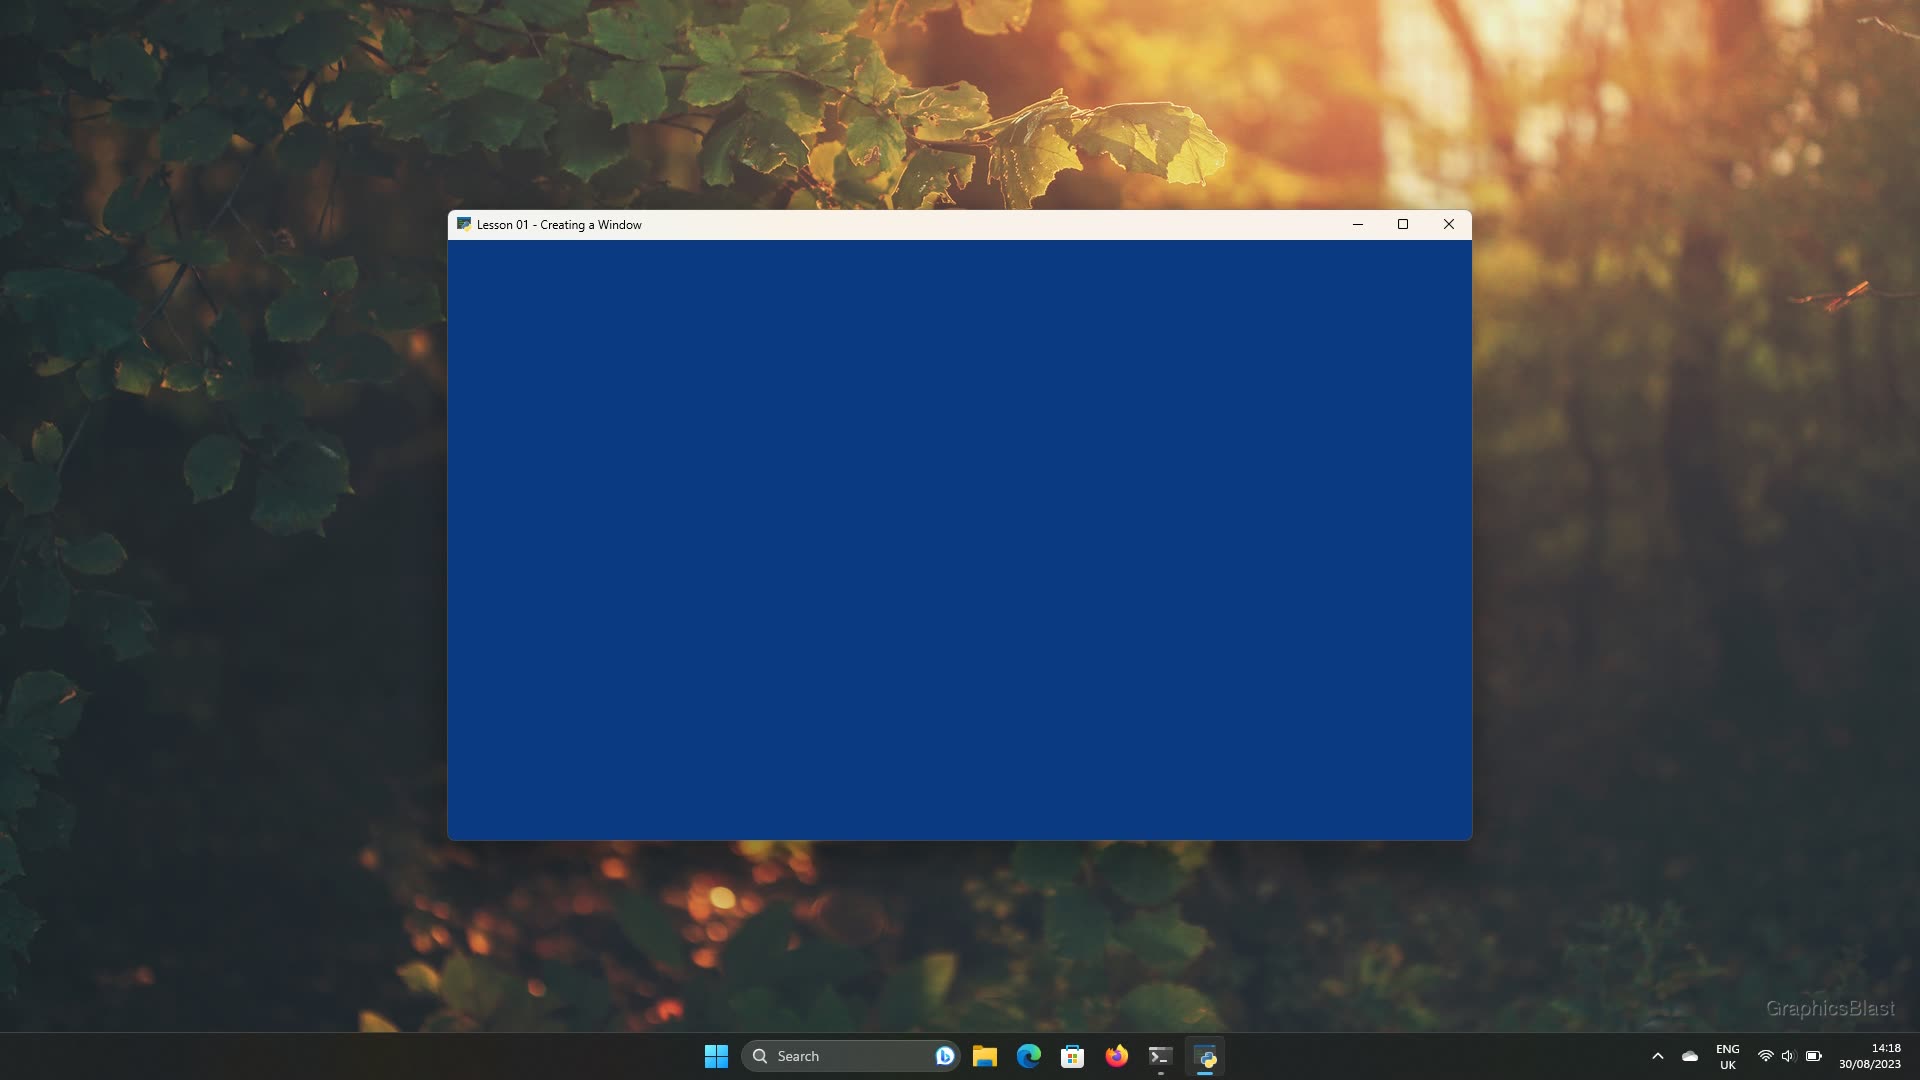The height and width of the screenshot is (1080, 1920).
Task: Open the volume speaker icon
Action: (x=1789, y=1056)
